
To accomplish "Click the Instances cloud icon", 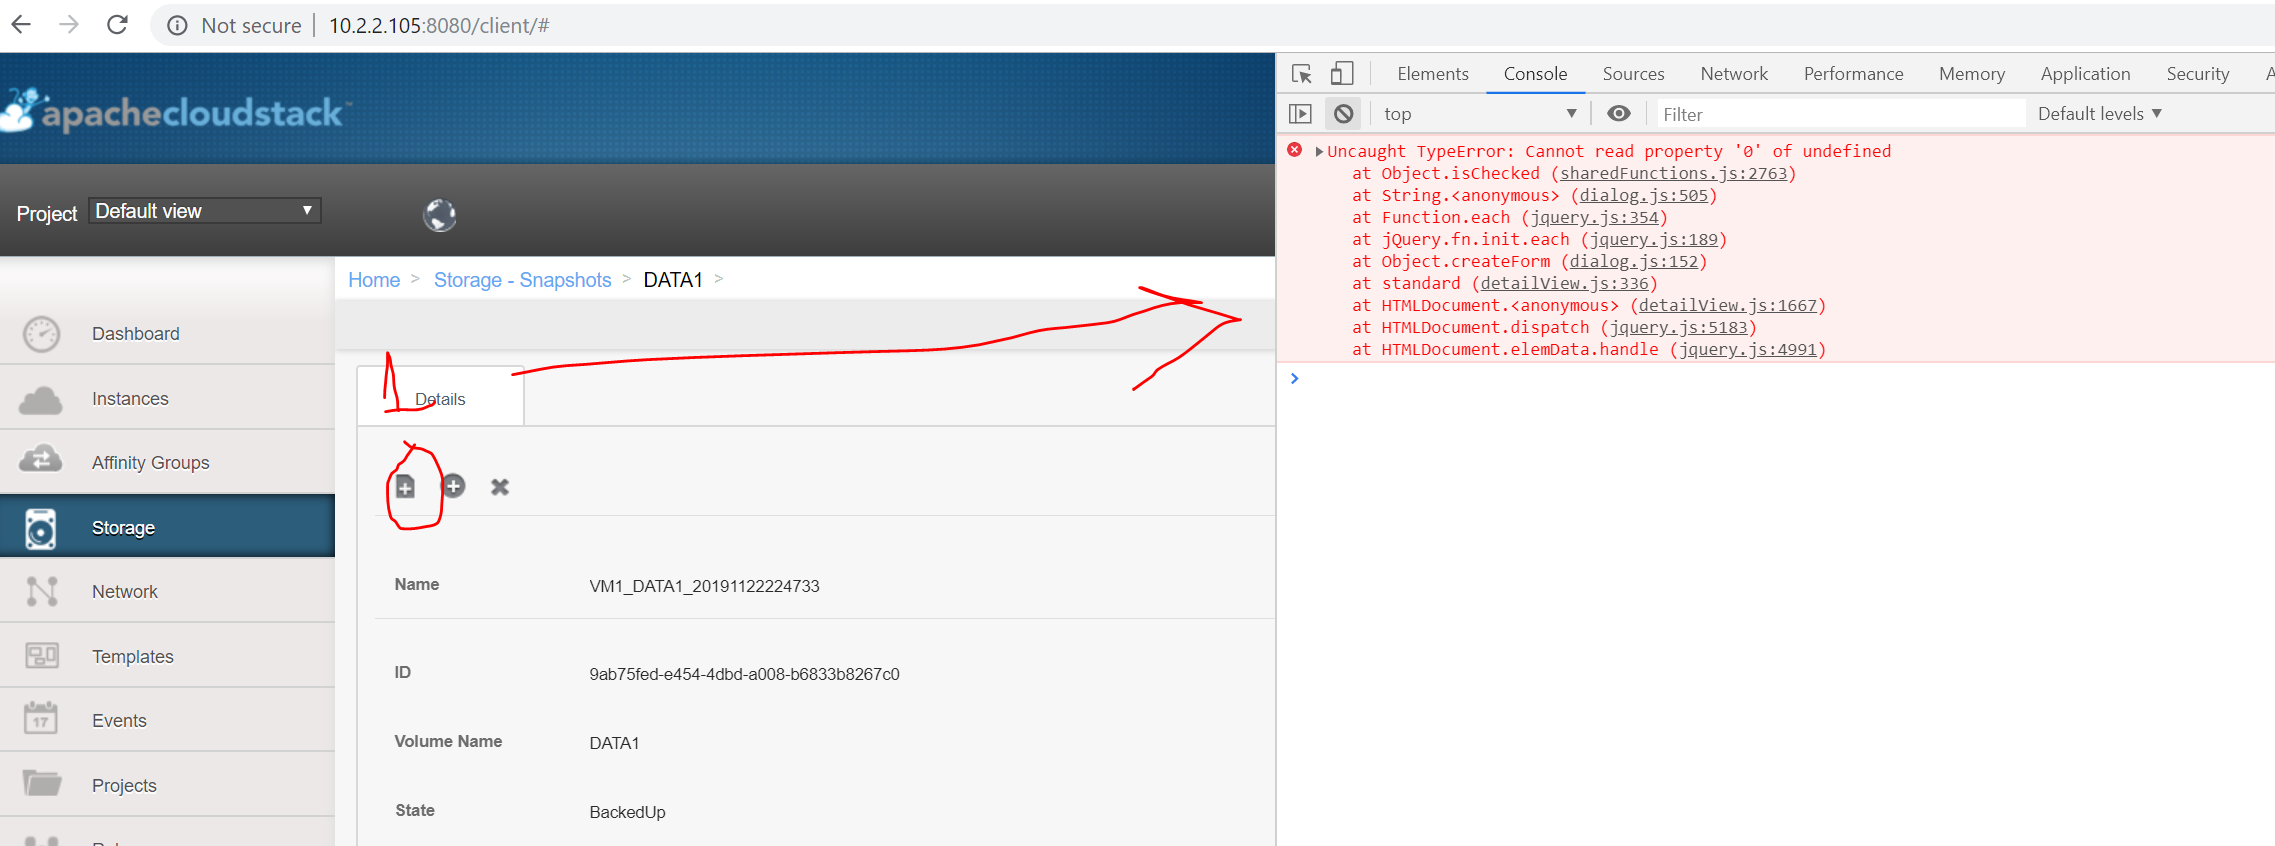I will (x=41, y=399).
